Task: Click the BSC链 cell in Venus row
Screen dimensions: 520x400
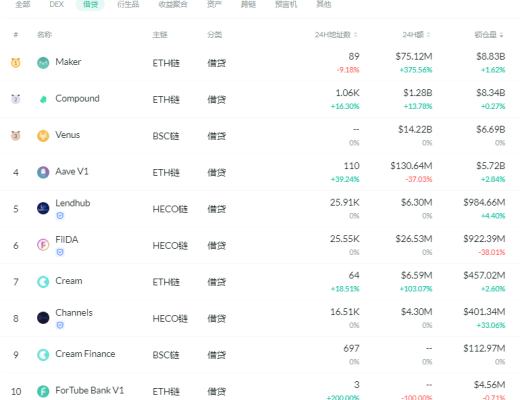Action: click(166, 136)
